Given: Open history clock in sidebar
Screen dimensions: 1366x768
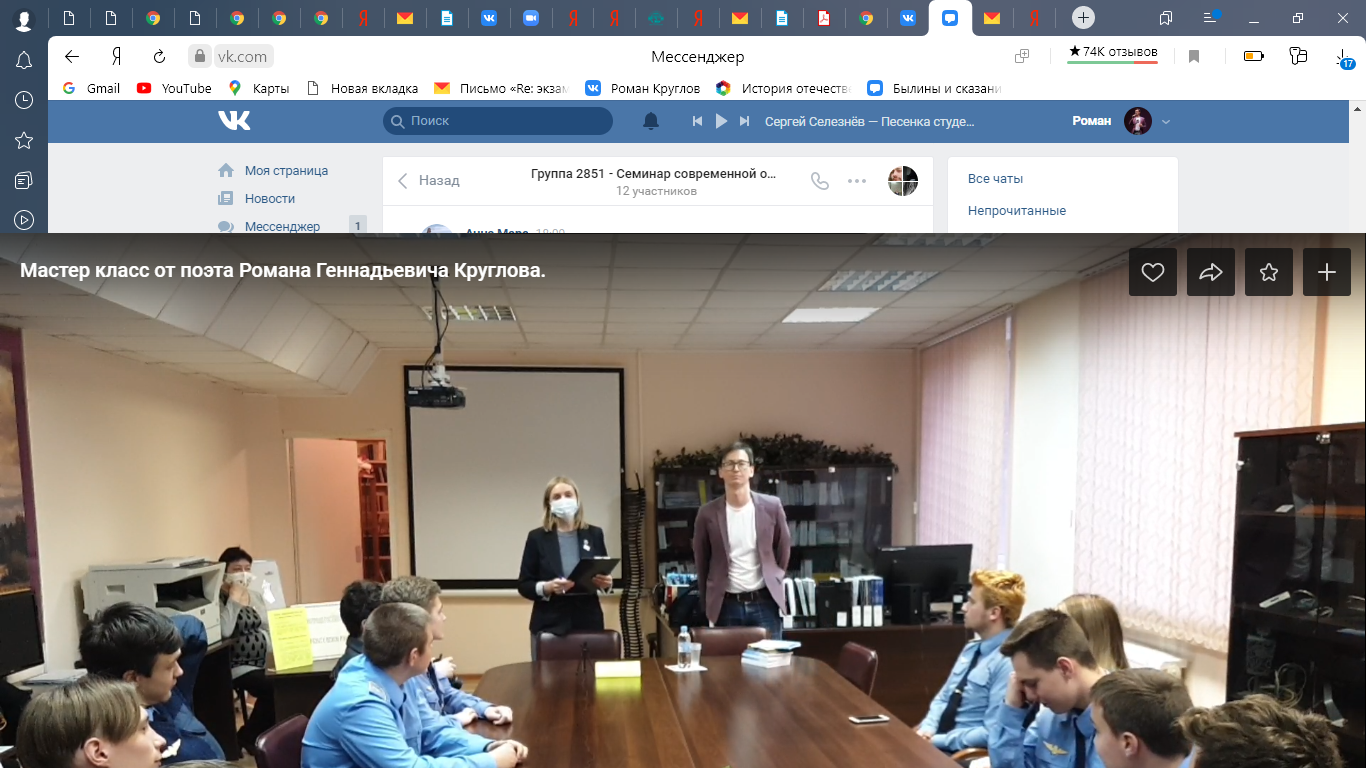Looking at the screenshot, I should (x=24, y=100).
